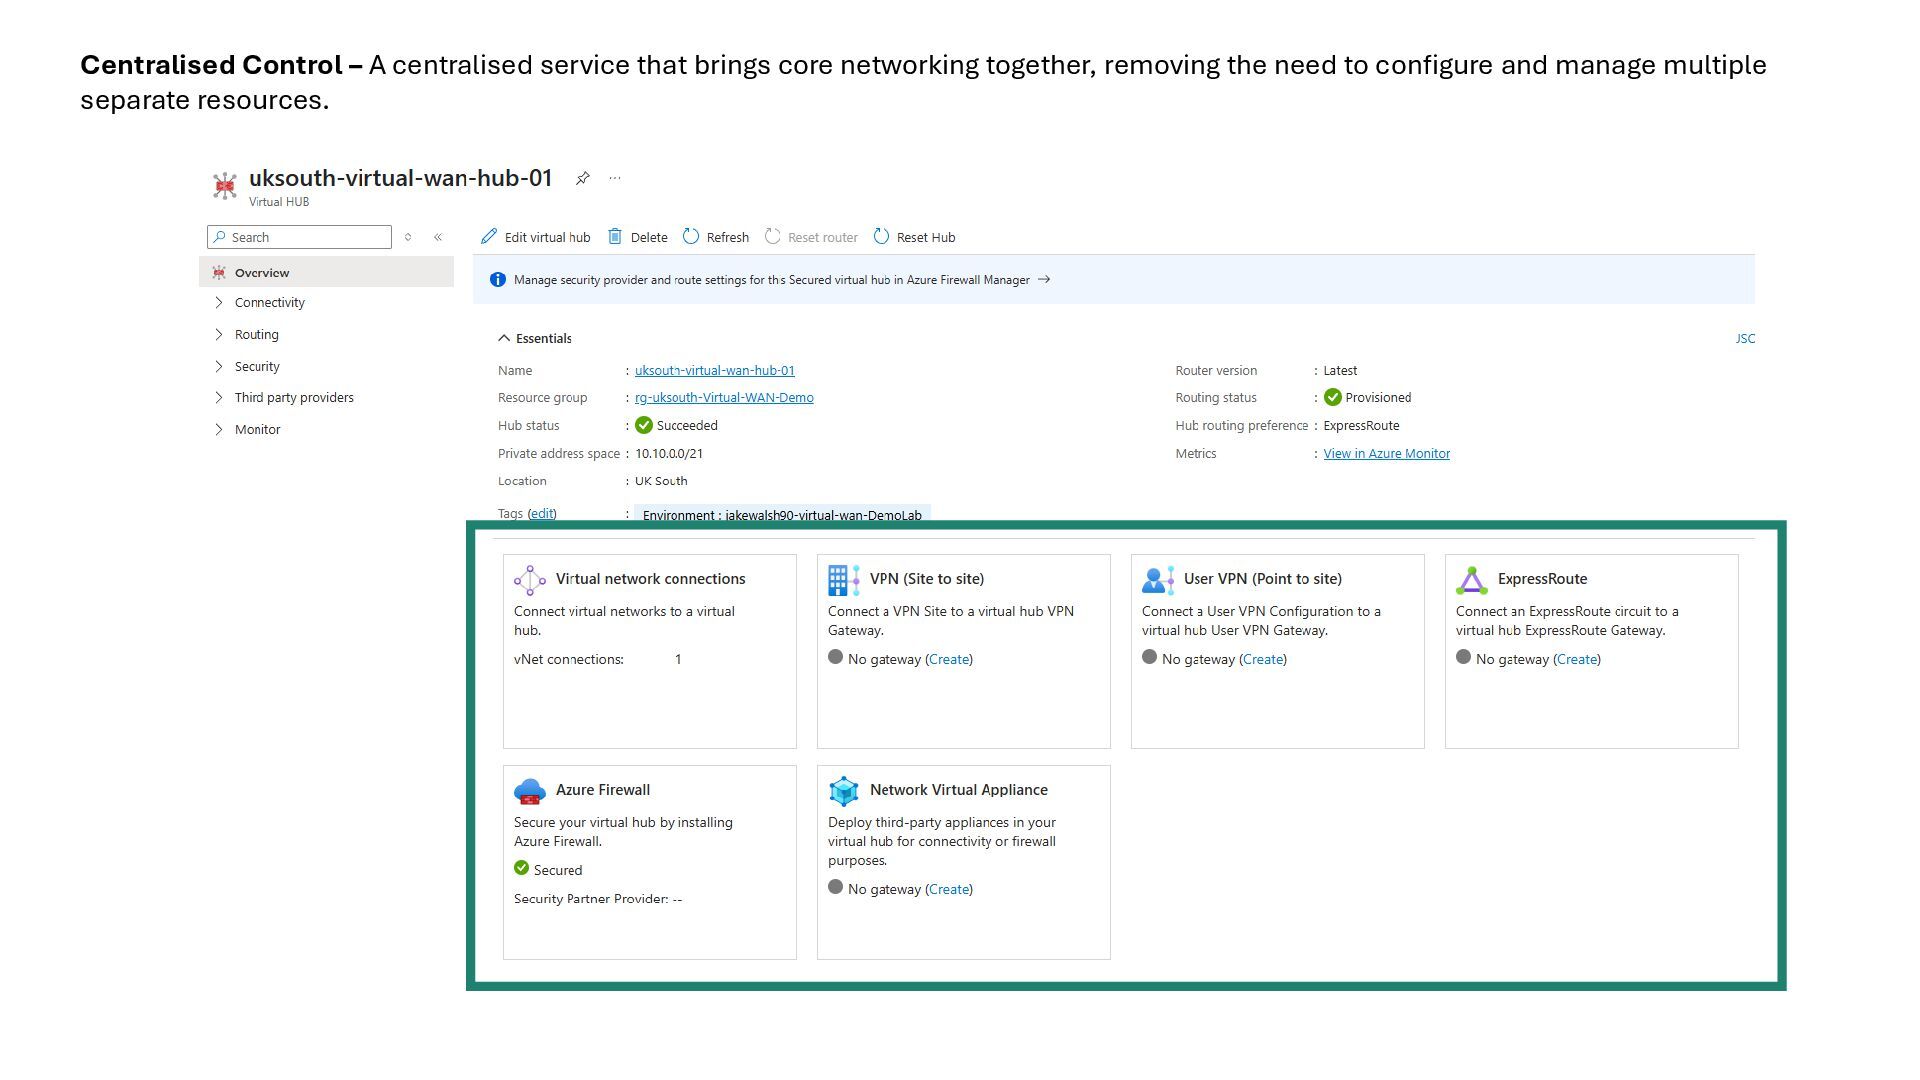Click the Refresh command label
This screenshot has height=1080, width=1920.
pos(727,237)
